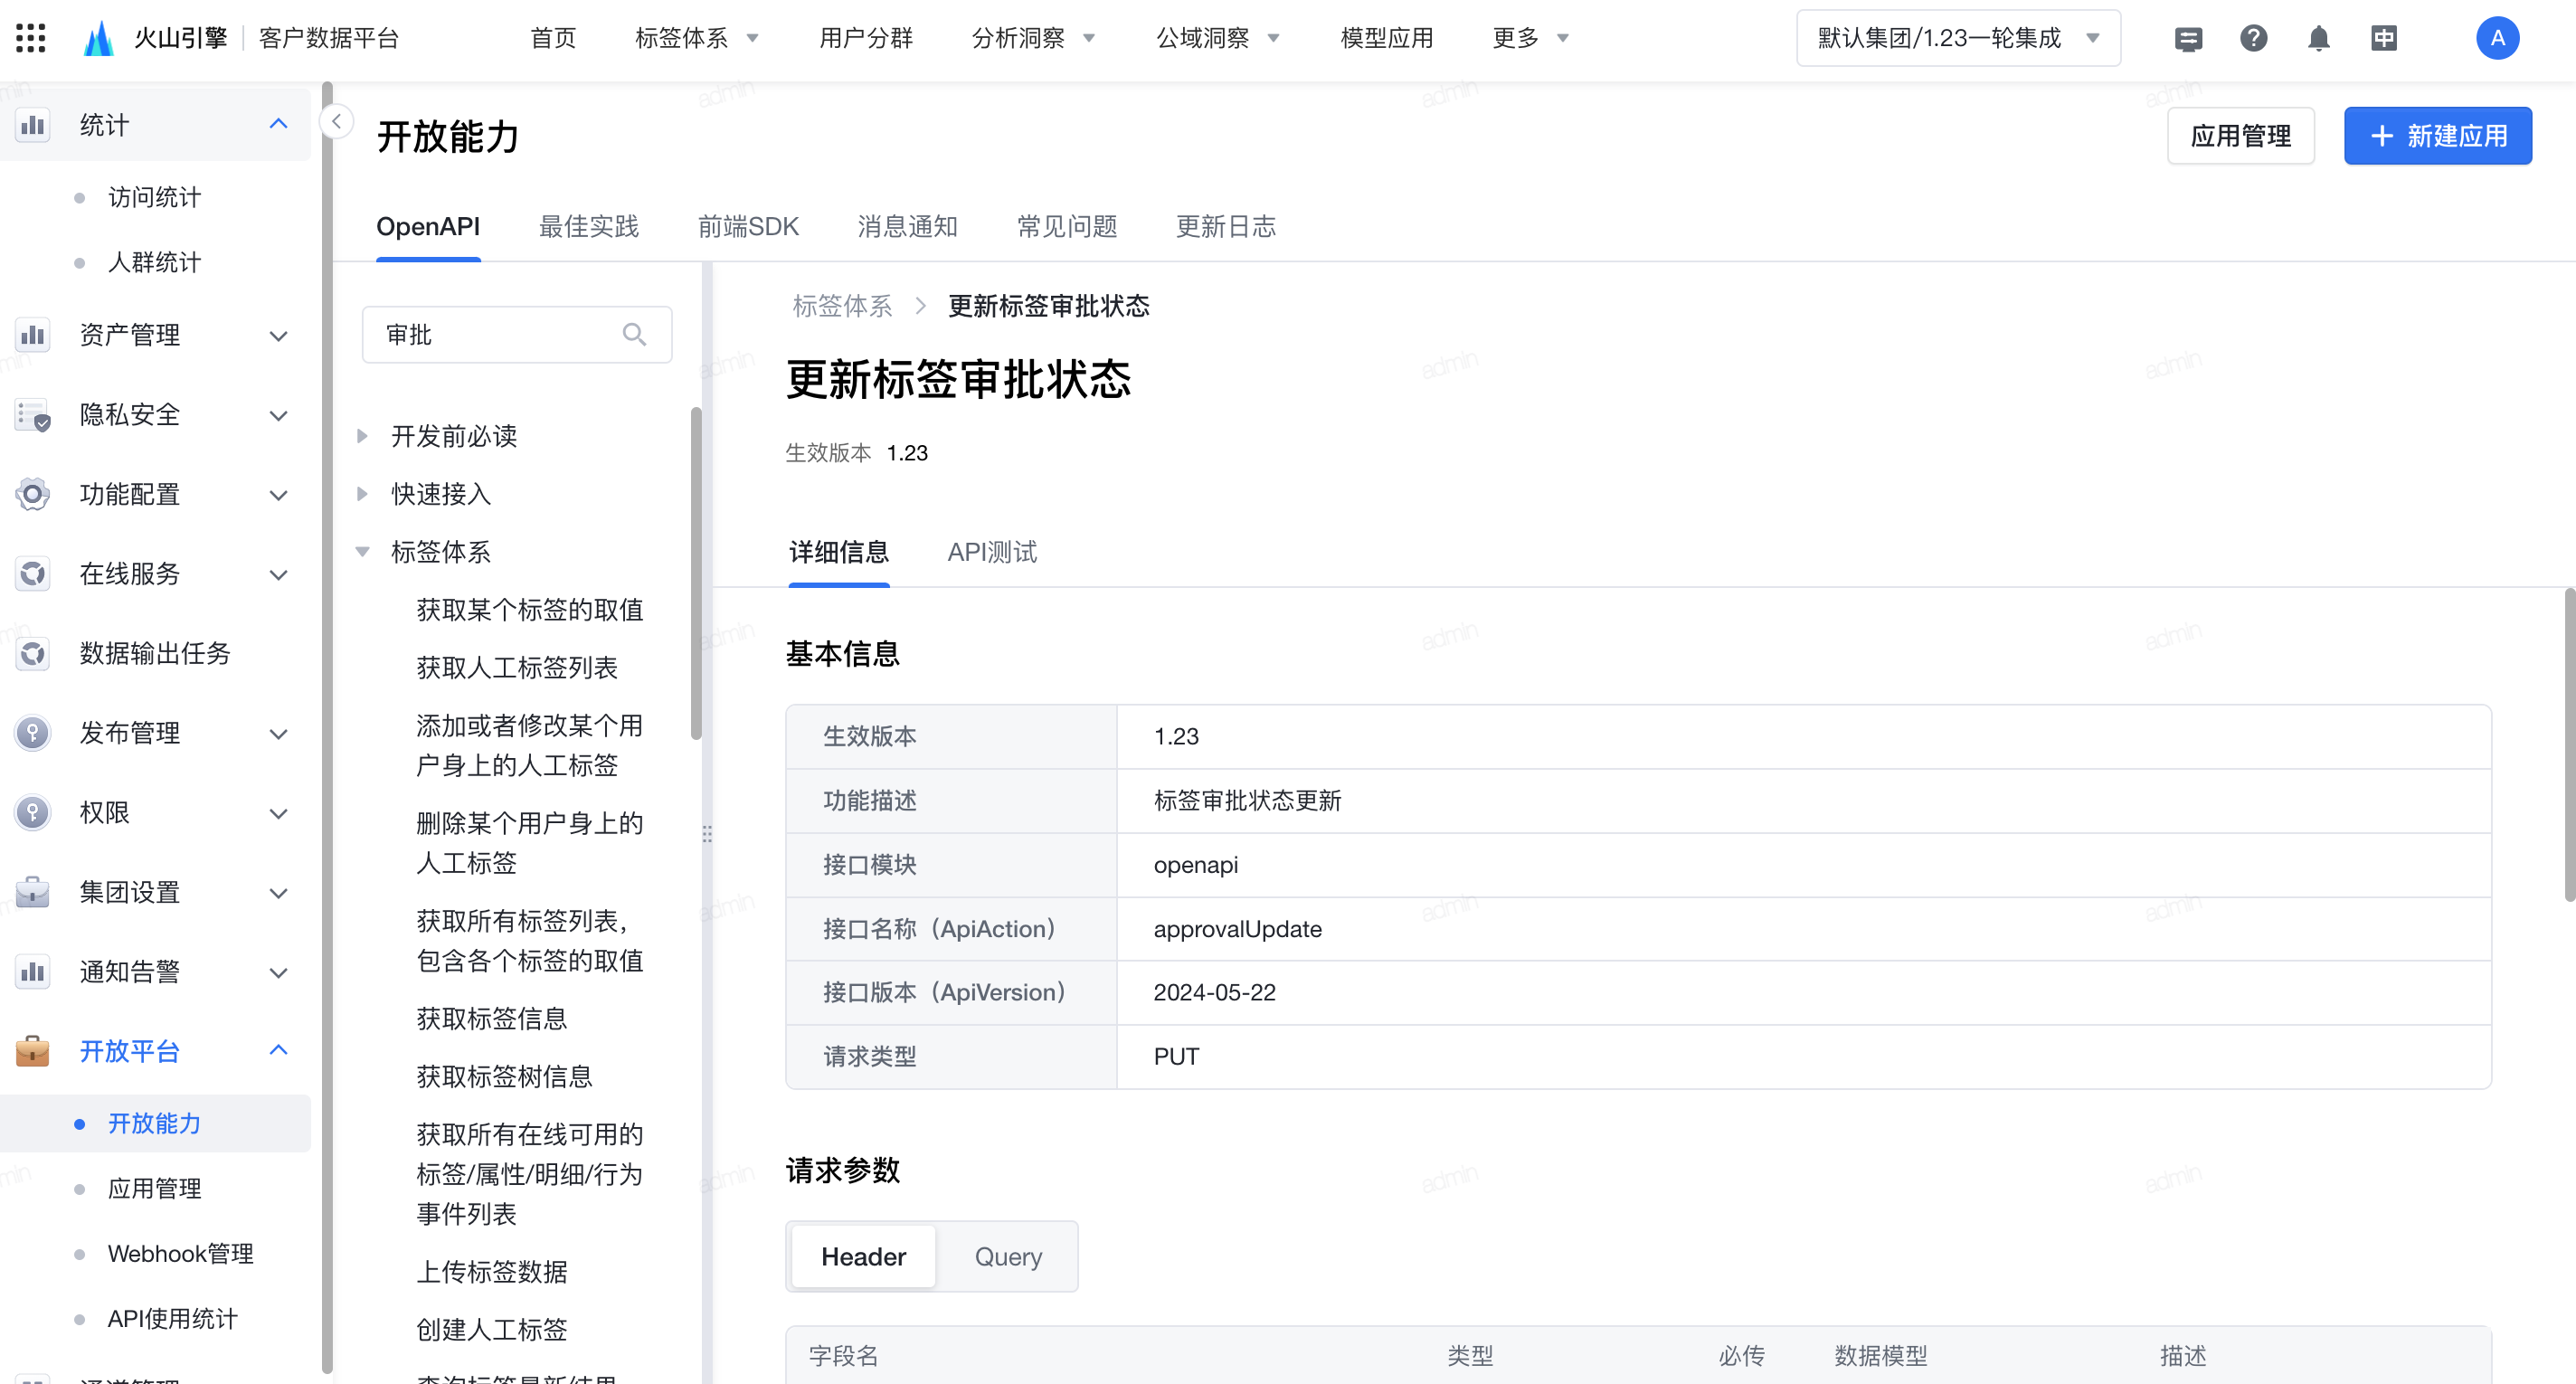Switch to the 消息通知 tab
This screenshot has height=1384, width=2576.
click(x=907, y=226)
